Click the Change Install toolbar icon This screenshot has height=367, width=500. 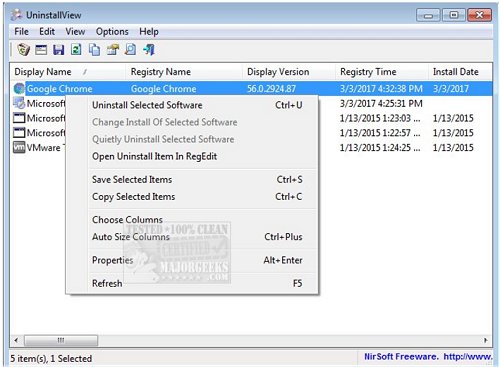(41, 50)
